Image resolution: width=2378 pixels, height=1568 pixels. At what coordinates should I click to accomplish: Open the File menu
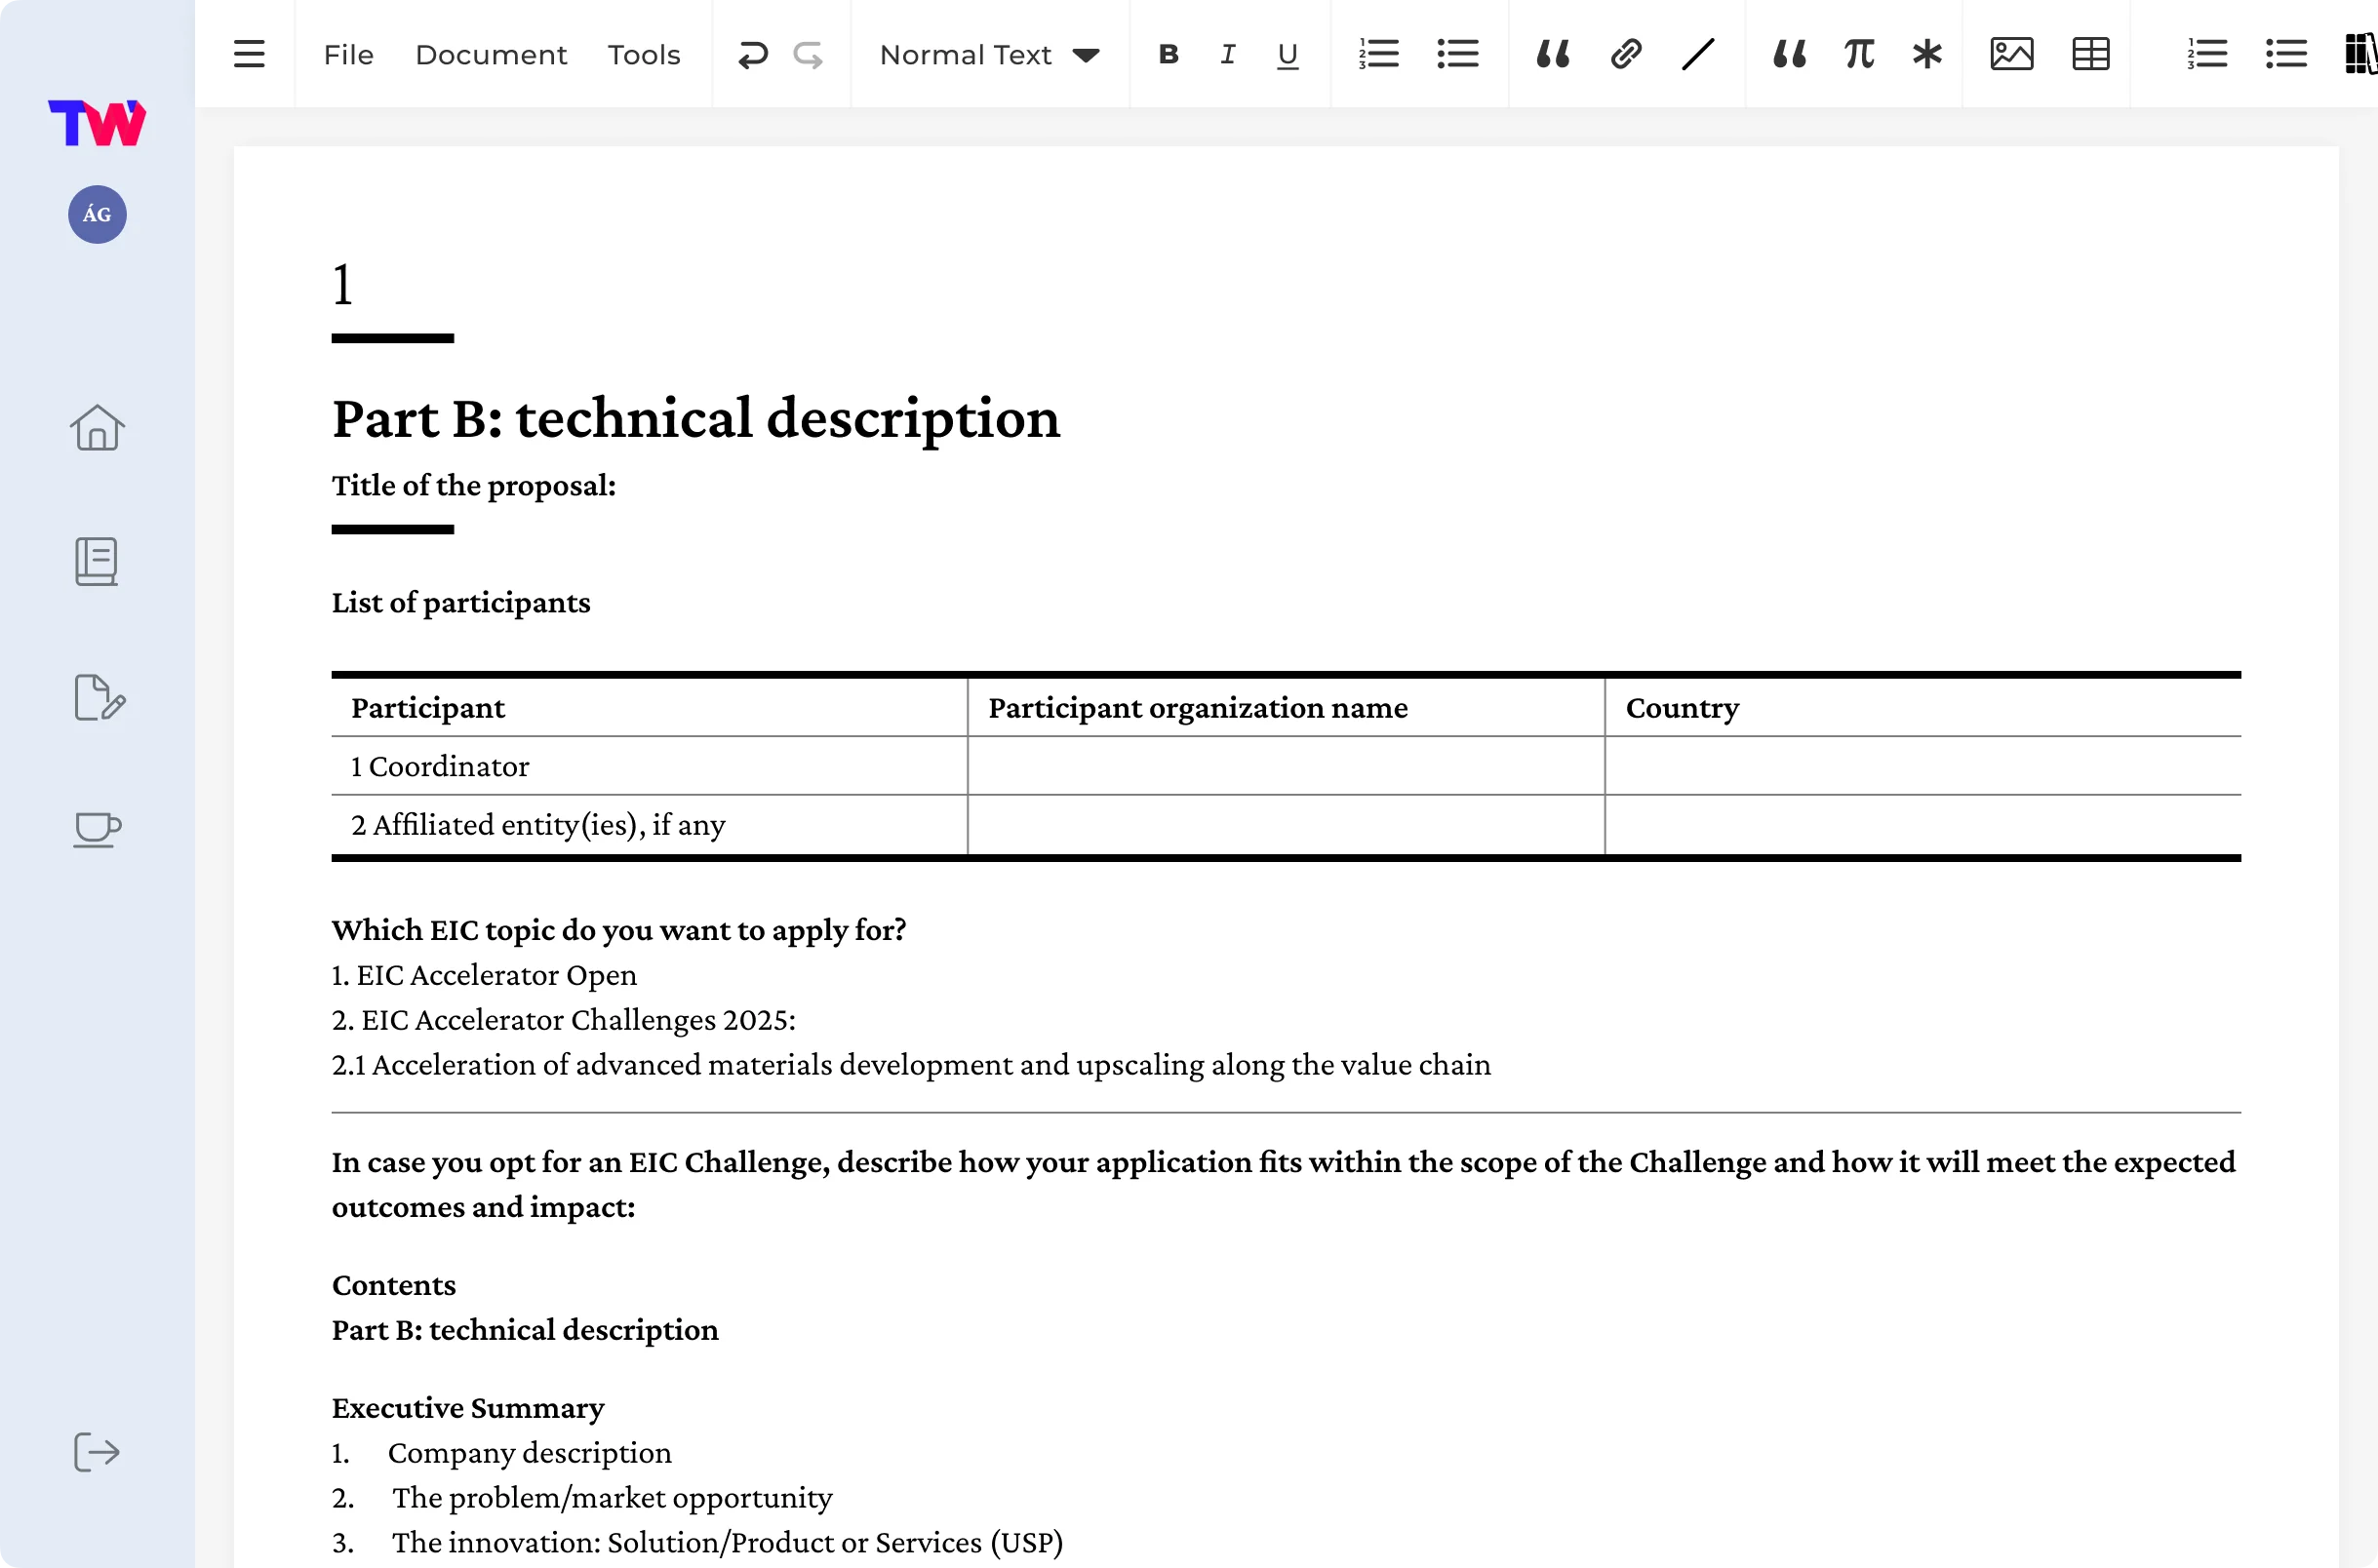(x=348, y=54)
